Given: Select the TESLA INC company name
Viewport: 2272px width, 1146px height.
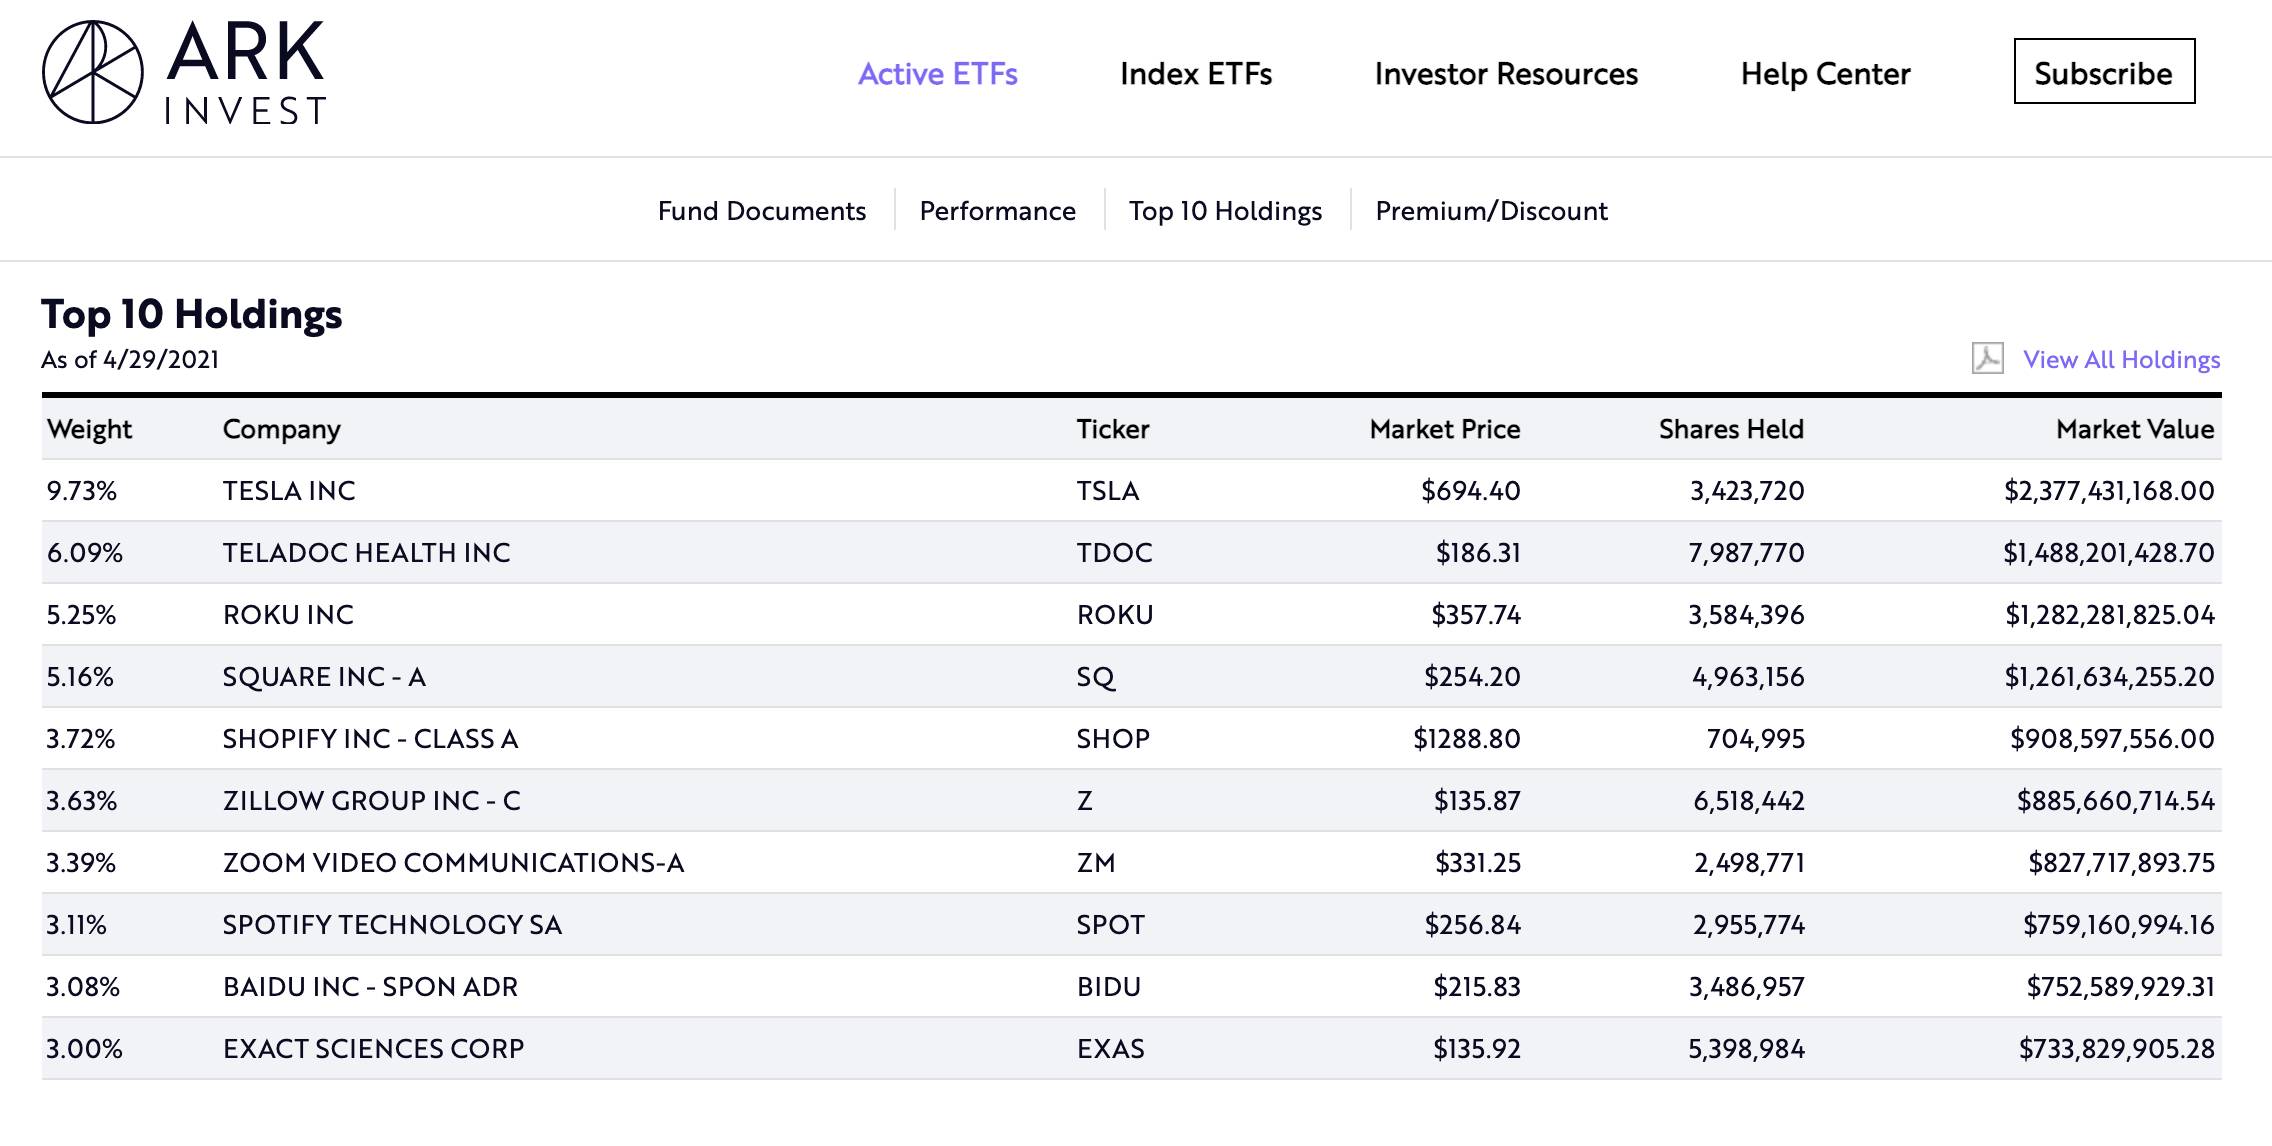Looking at the screenshot, I should tap(289, 491).
